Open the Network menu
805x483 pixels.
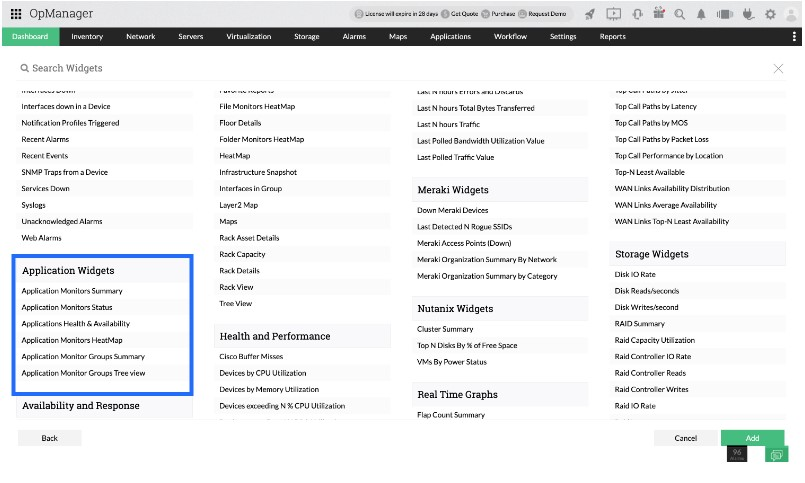click(141, 36)
